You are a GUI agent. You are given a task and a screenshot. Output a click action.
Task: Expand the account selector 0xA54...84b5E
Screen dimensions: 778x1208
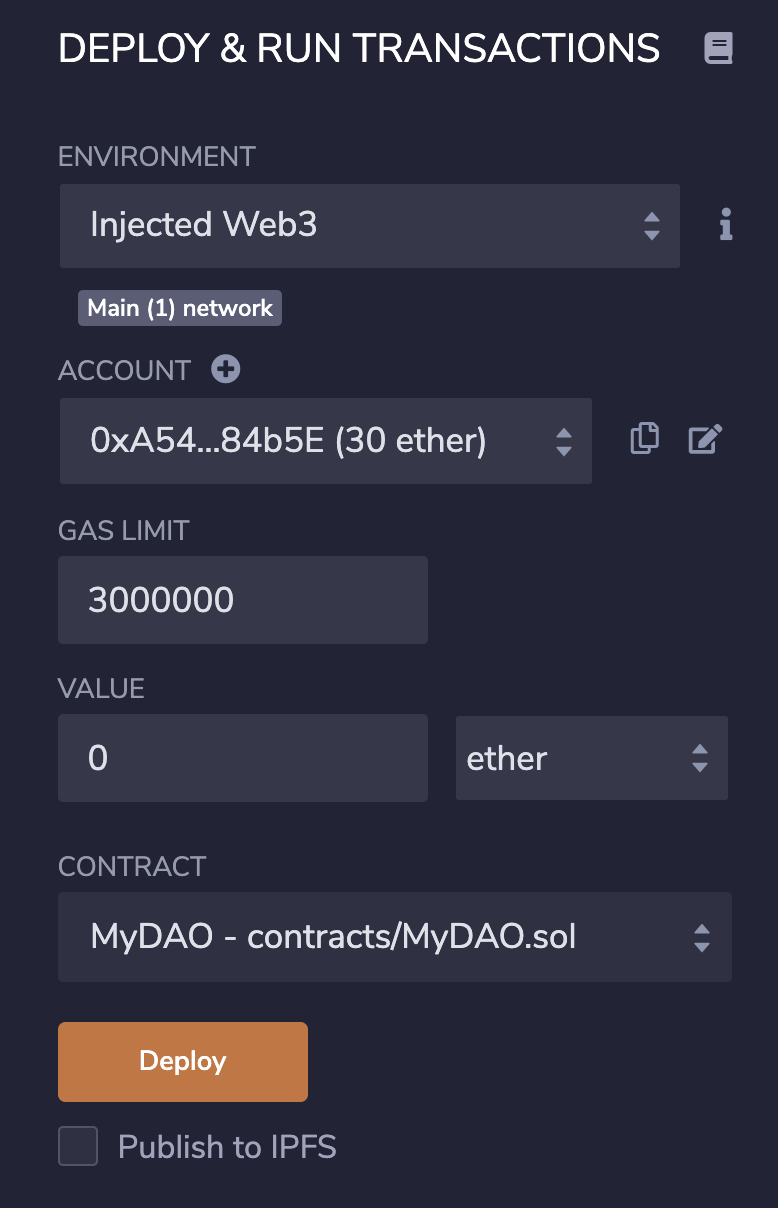click(x=326, y=441)
